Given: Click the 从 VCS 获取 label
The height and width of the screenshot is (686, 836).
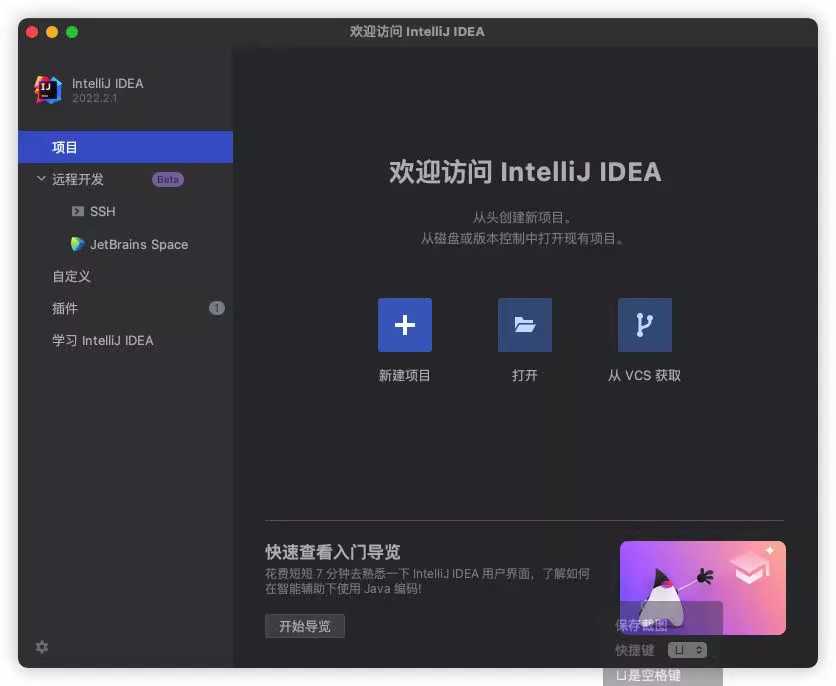Looking at the screenshot, I should click(x=645, y=376).
